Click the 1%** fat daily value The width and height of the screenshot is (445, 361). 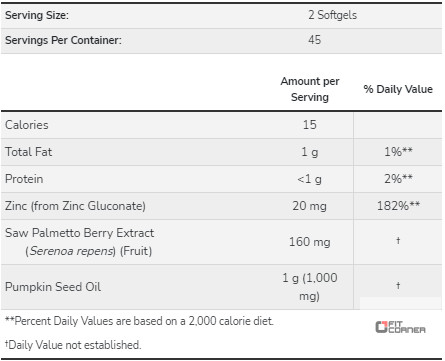(398, 152)
